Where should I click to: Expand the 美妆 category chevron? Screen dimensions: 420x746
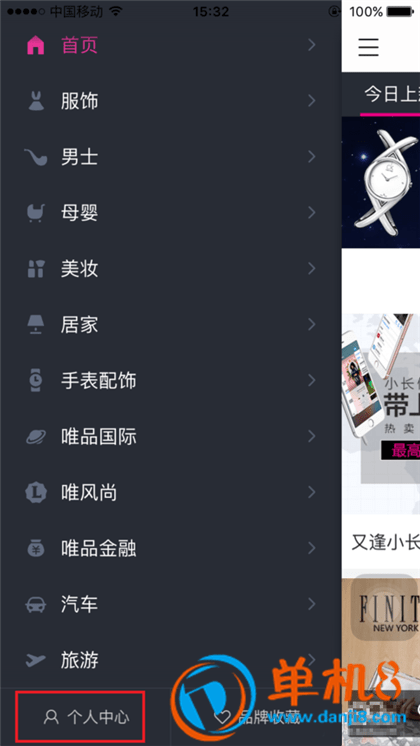[312, 269]
